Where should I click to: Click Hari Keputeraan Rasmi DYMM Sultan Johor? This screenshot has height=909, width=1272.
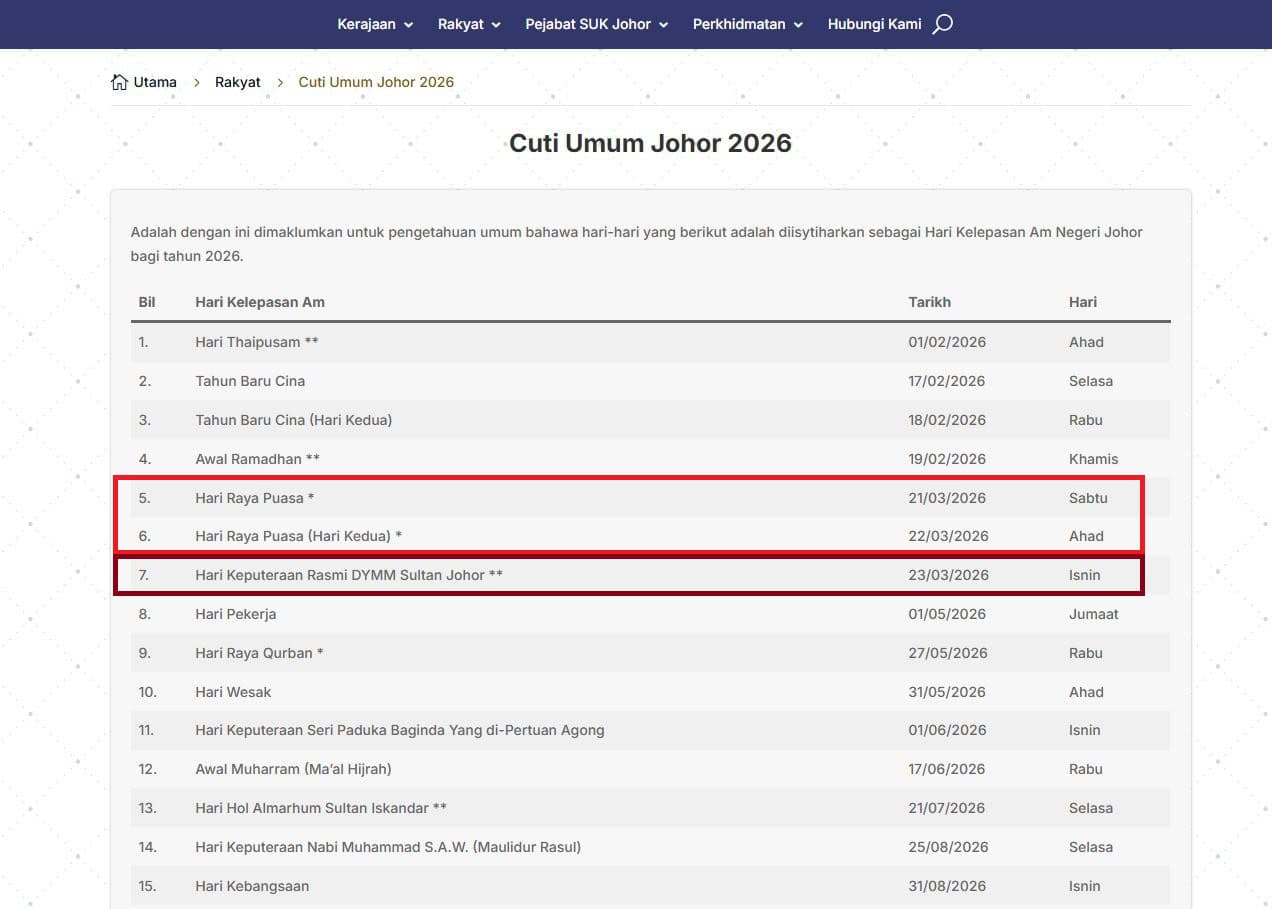pyautogui.click(x=349, y=575)
